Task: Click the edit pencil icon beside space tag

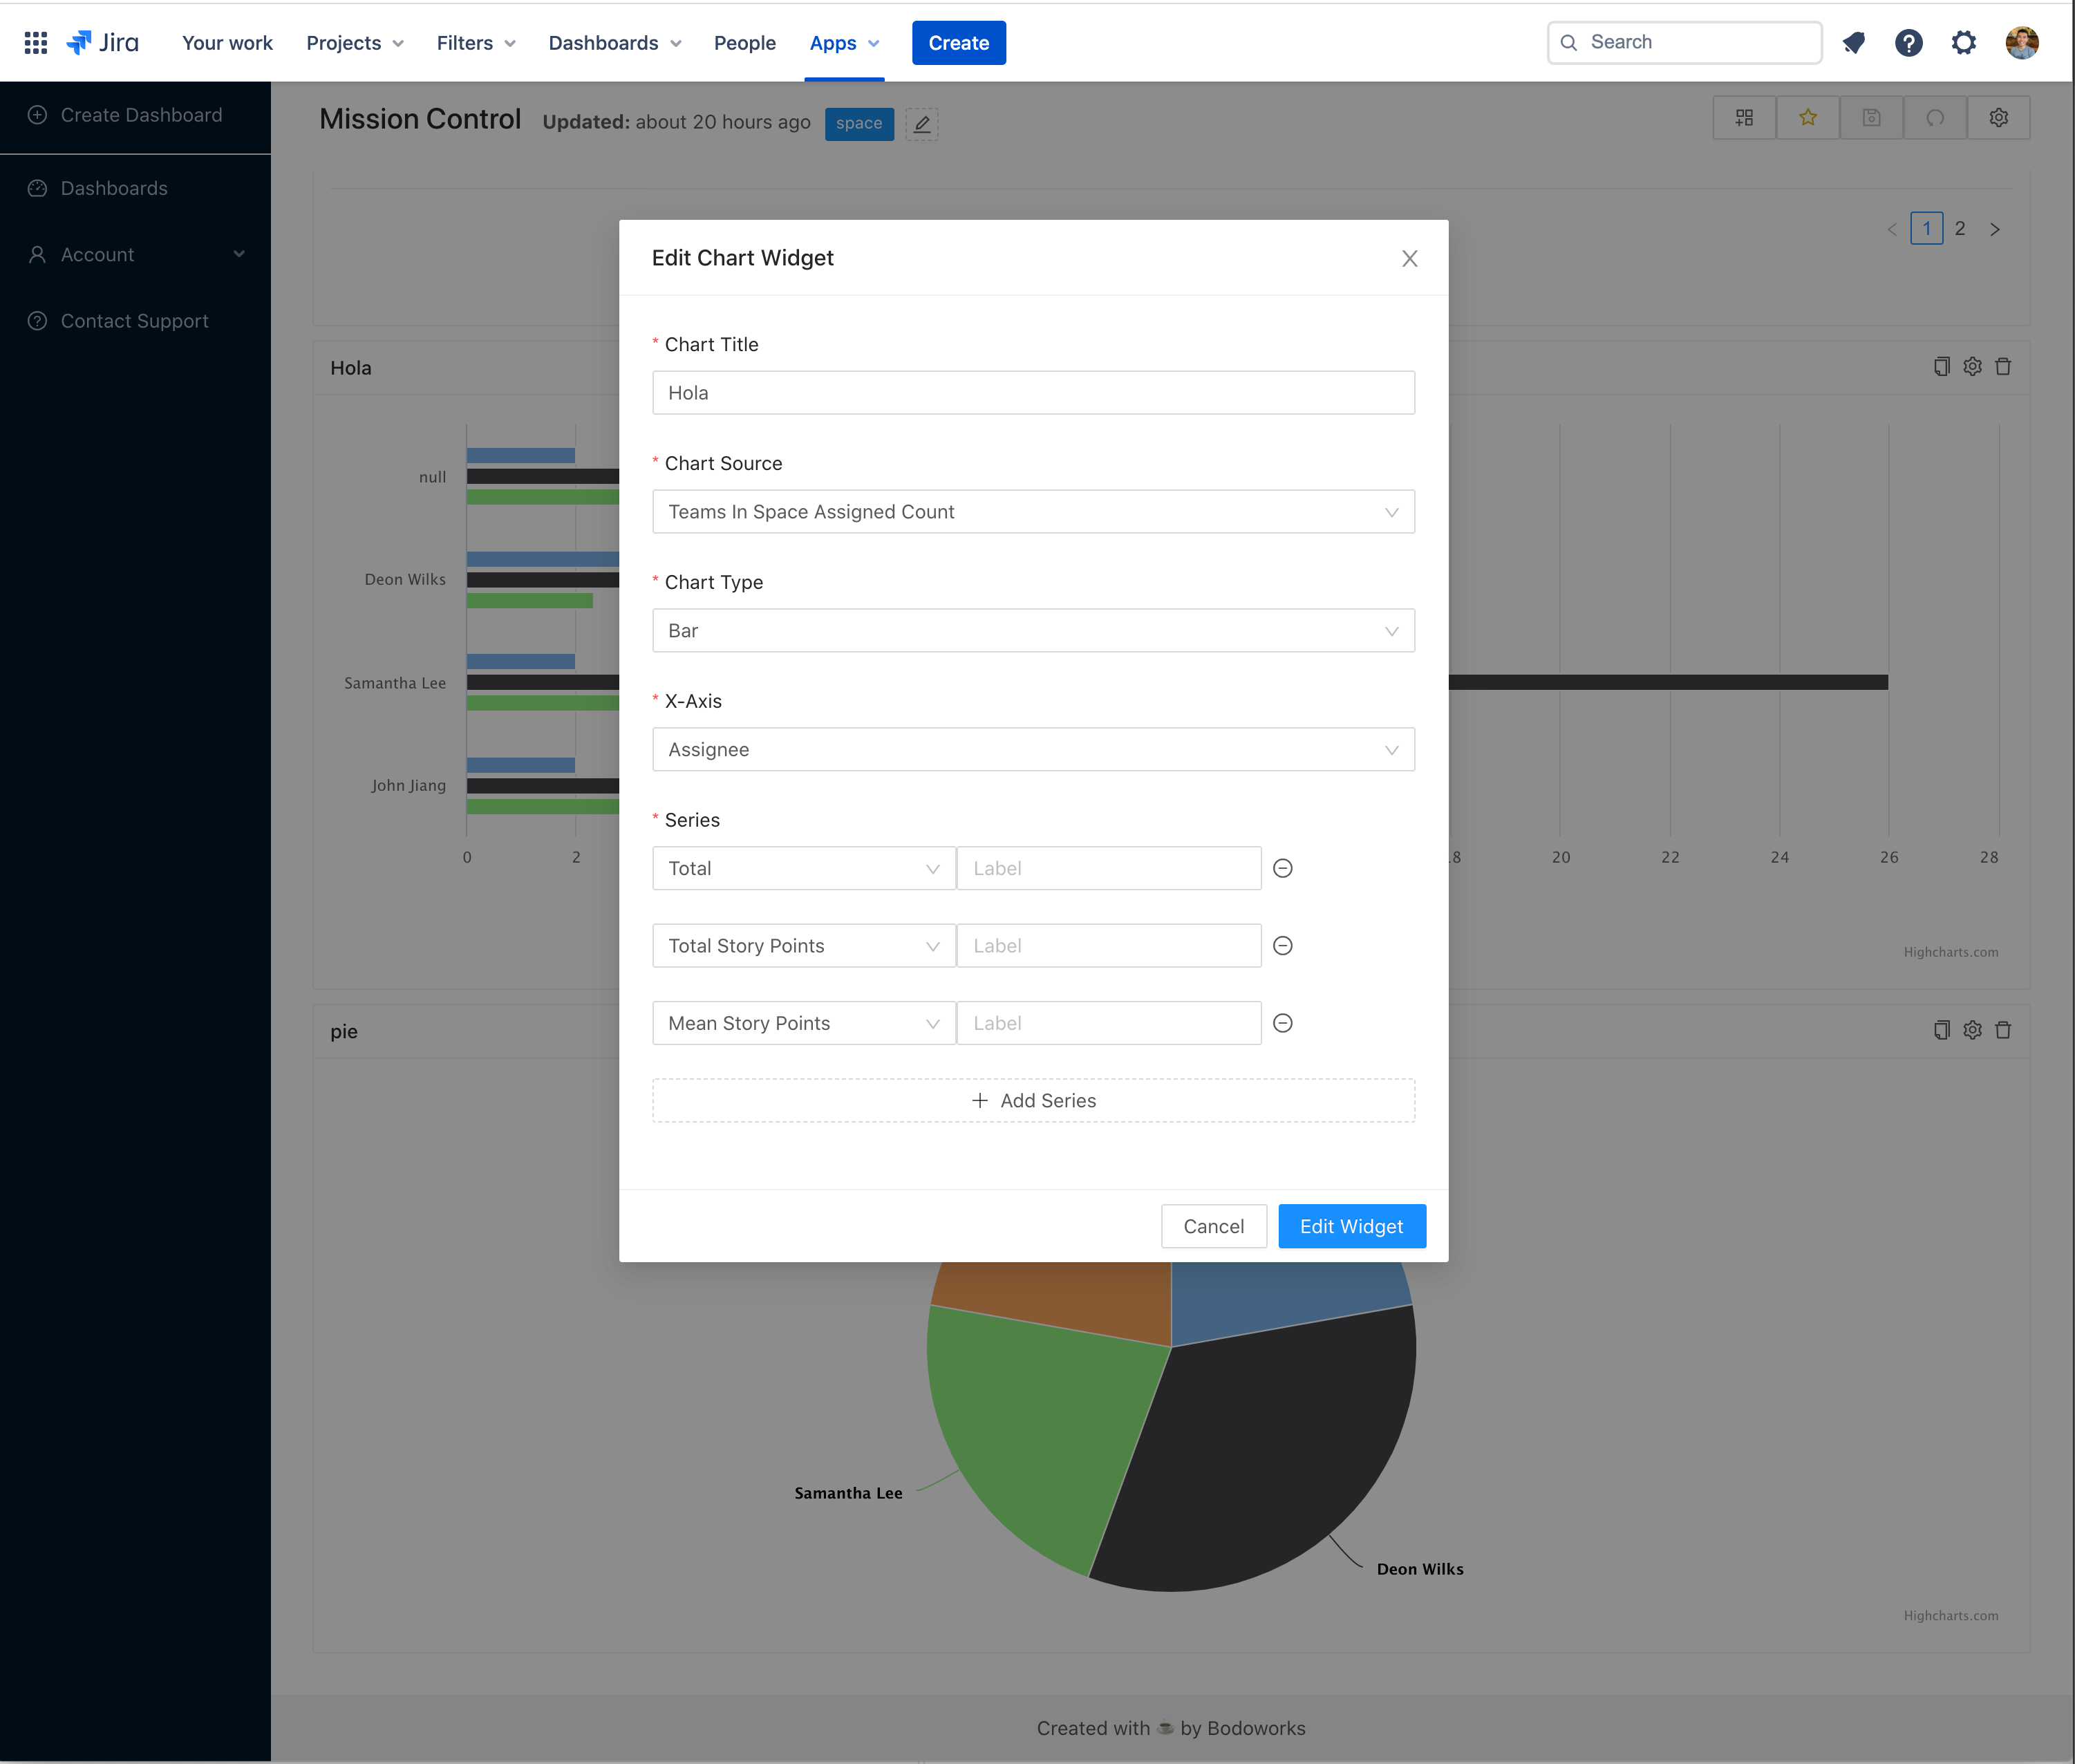Action: click(x=921, y=124)
